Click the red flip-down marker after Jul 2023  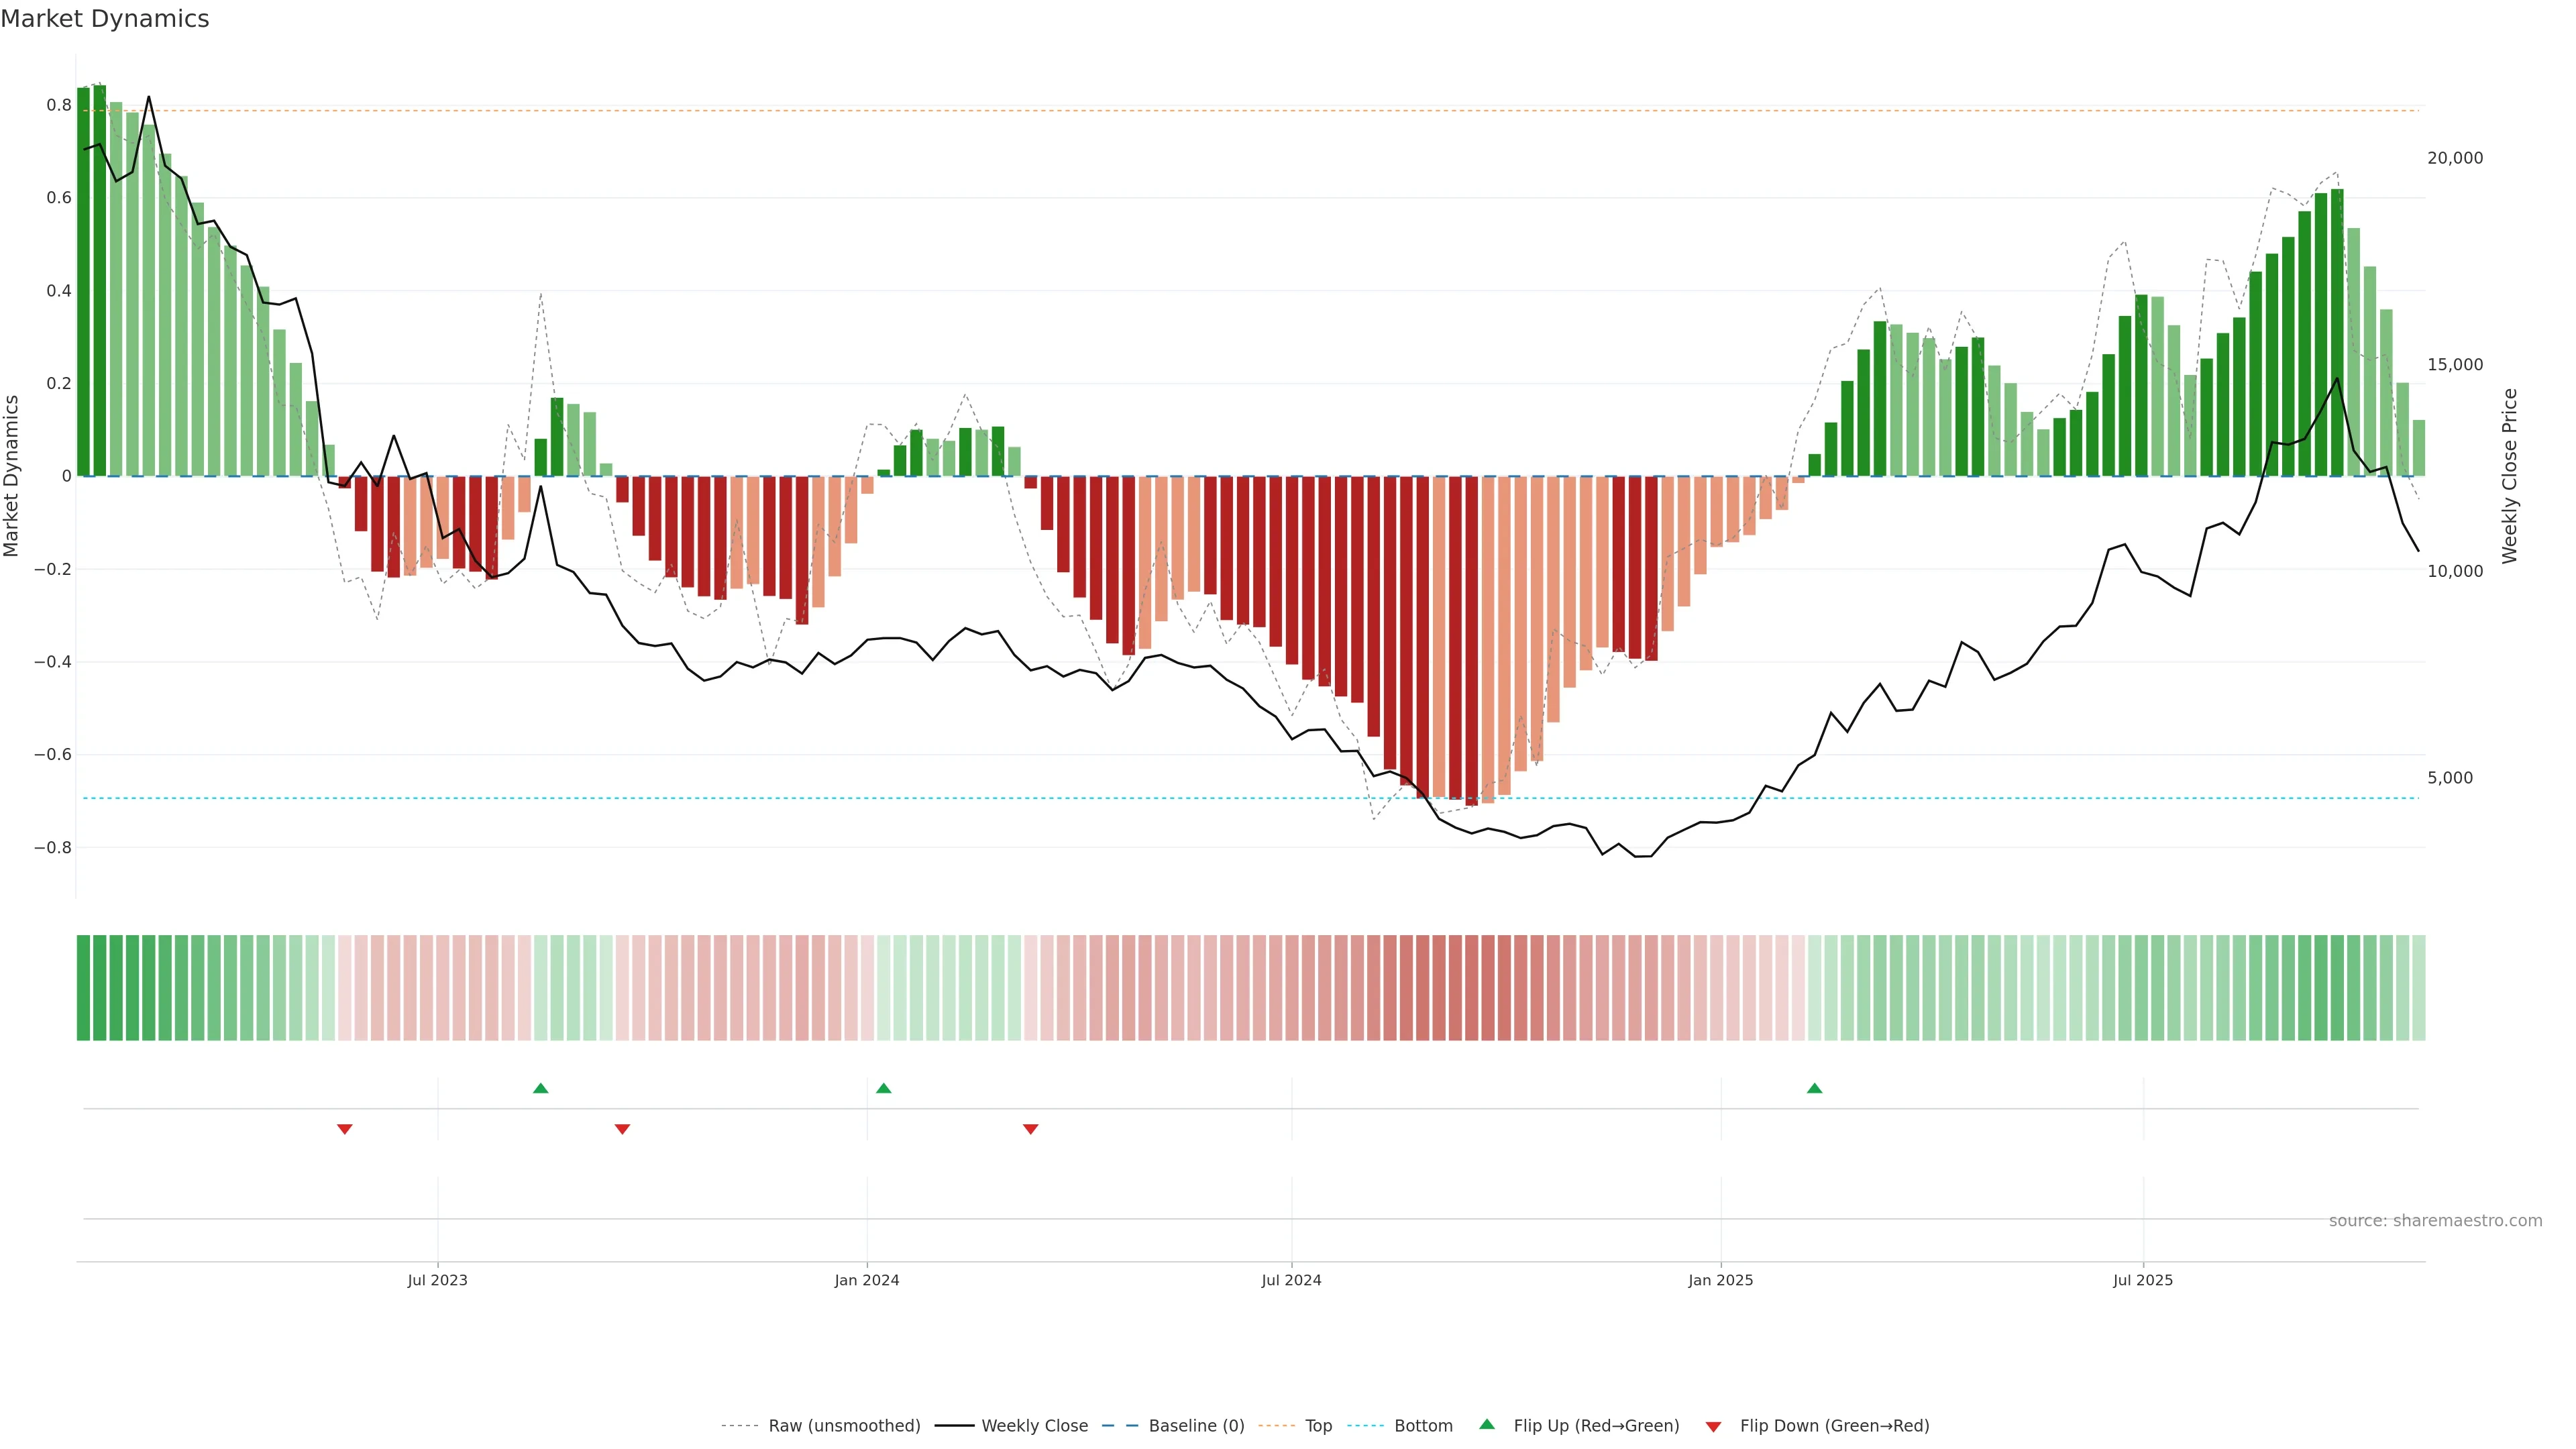click(x=622, y=1129)
